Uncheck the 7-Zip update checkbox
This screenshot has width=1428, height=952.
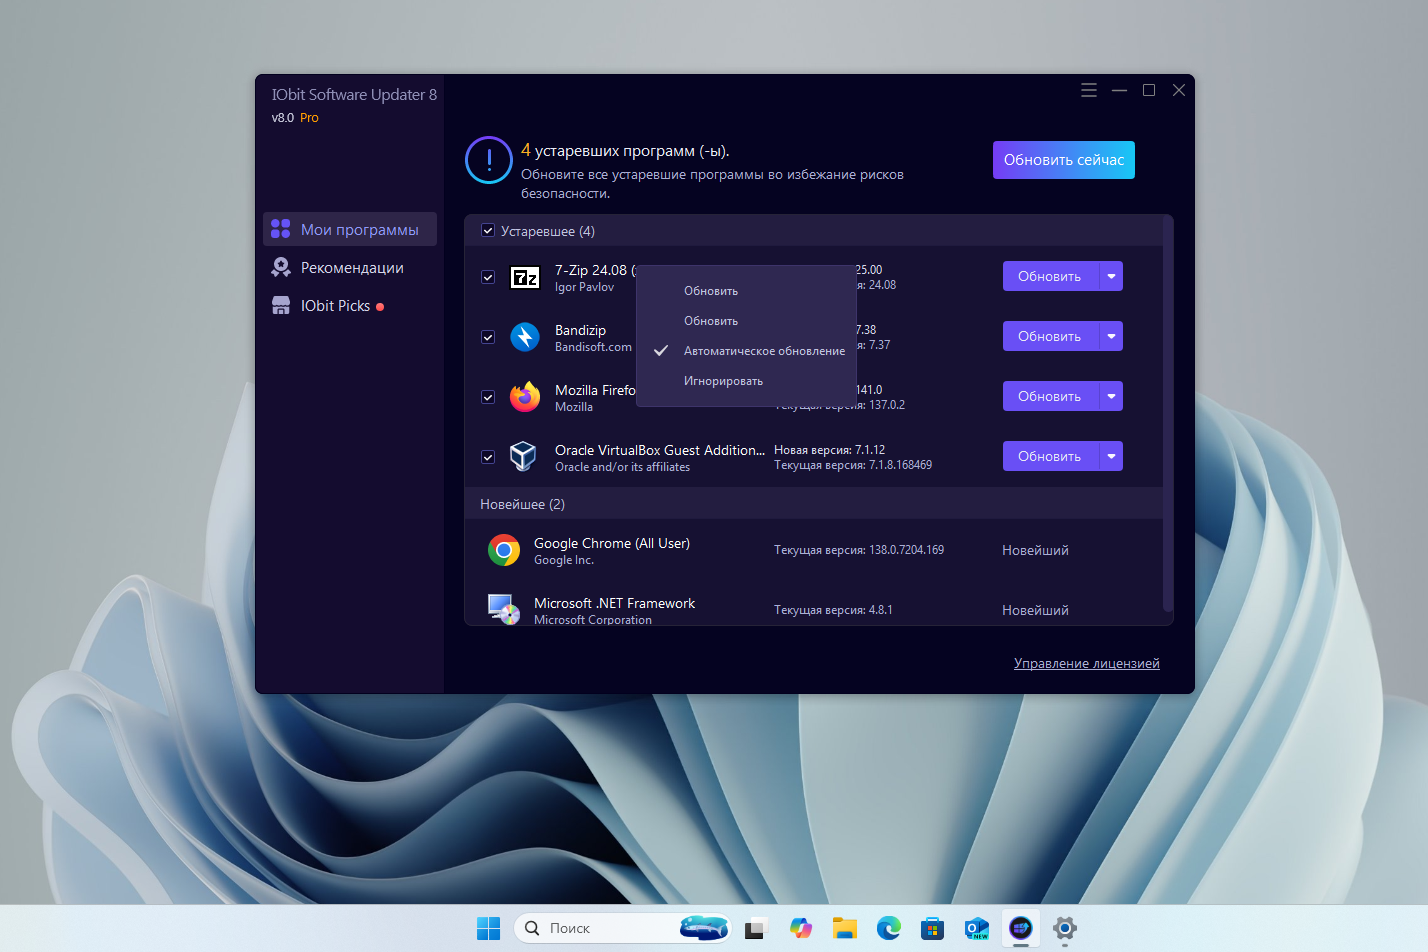coord(488,277)
